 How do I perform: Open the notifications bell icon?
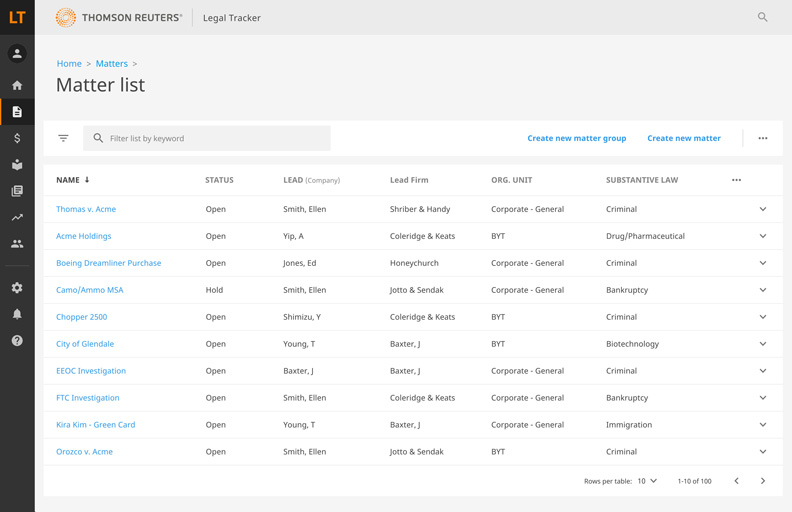coord(17,314)
